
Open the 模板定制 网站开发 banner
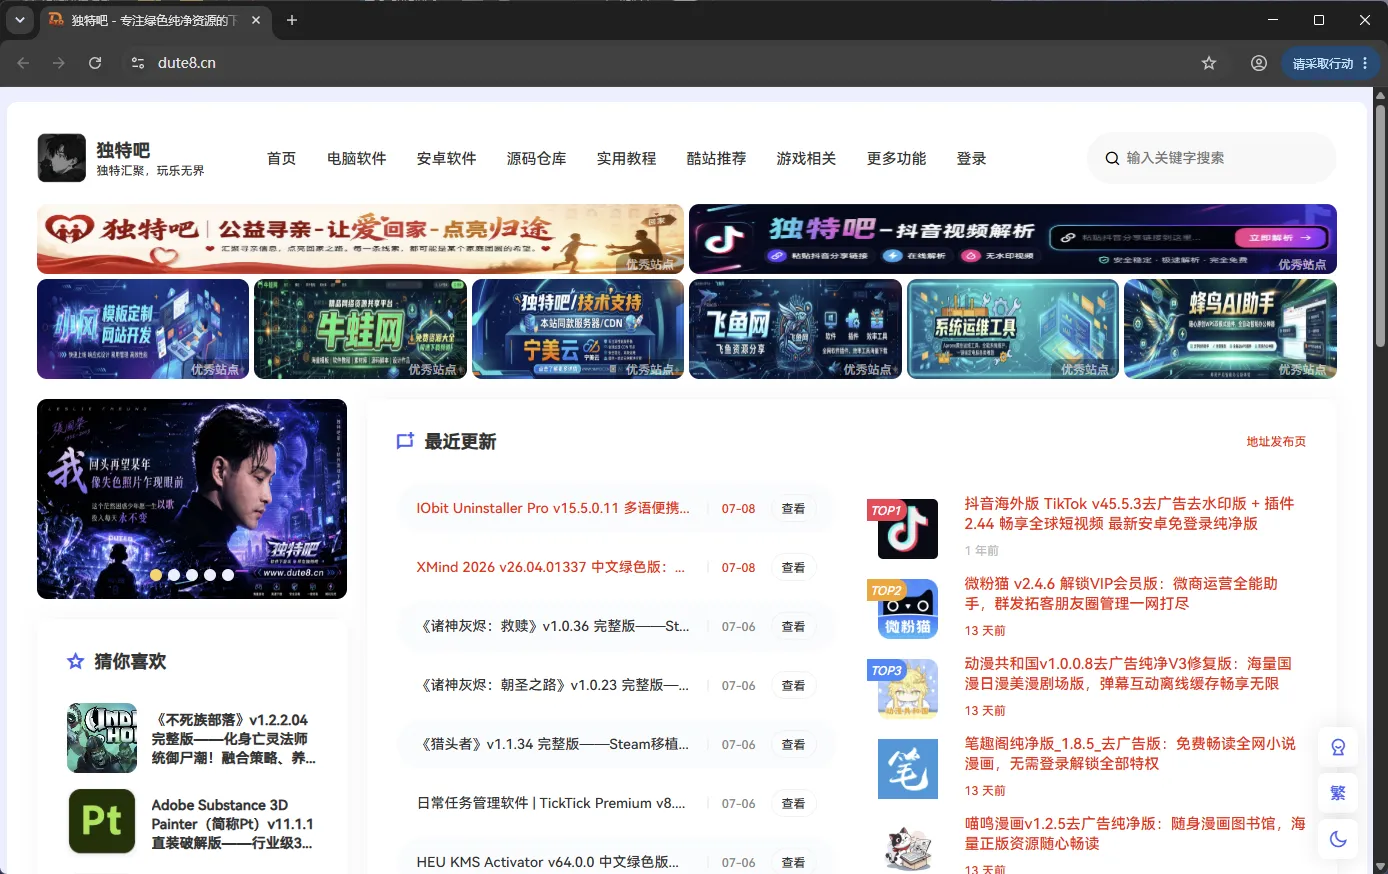pos(143,329)
